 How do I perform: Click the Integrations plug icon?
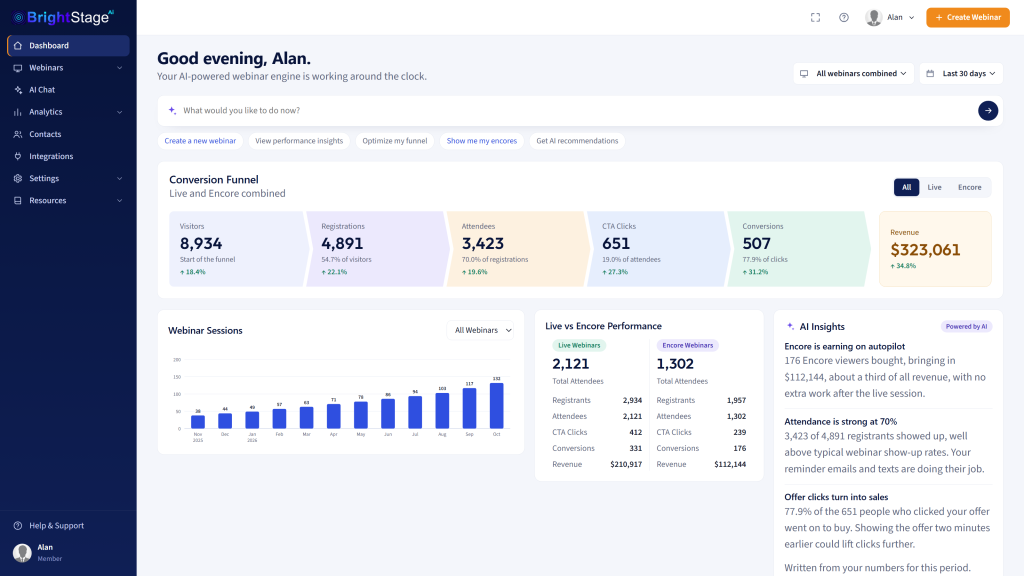click(x=18, y=157)
